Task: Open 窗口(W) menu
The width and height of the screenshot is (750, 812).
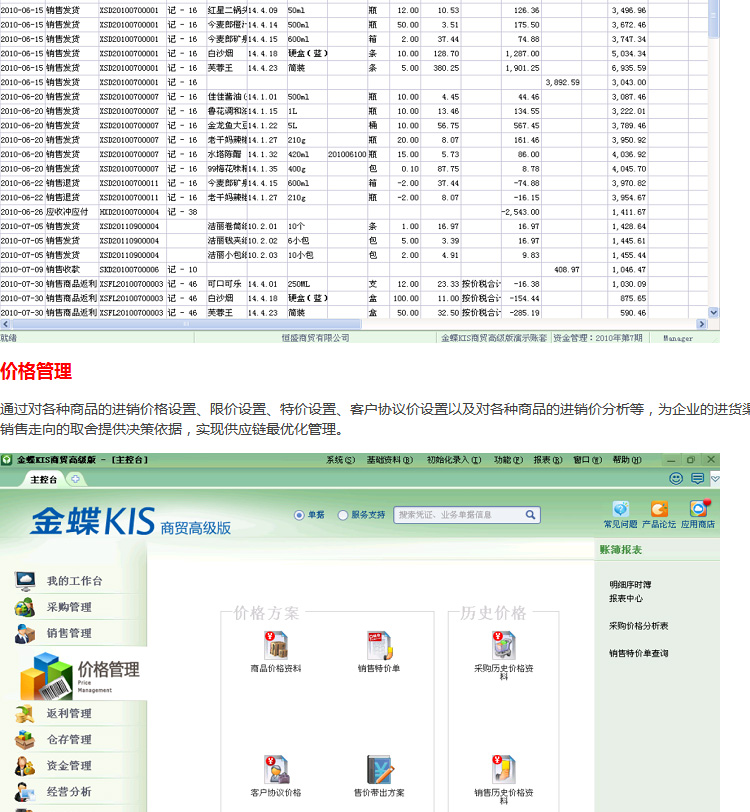Action: tap(587, 460)
